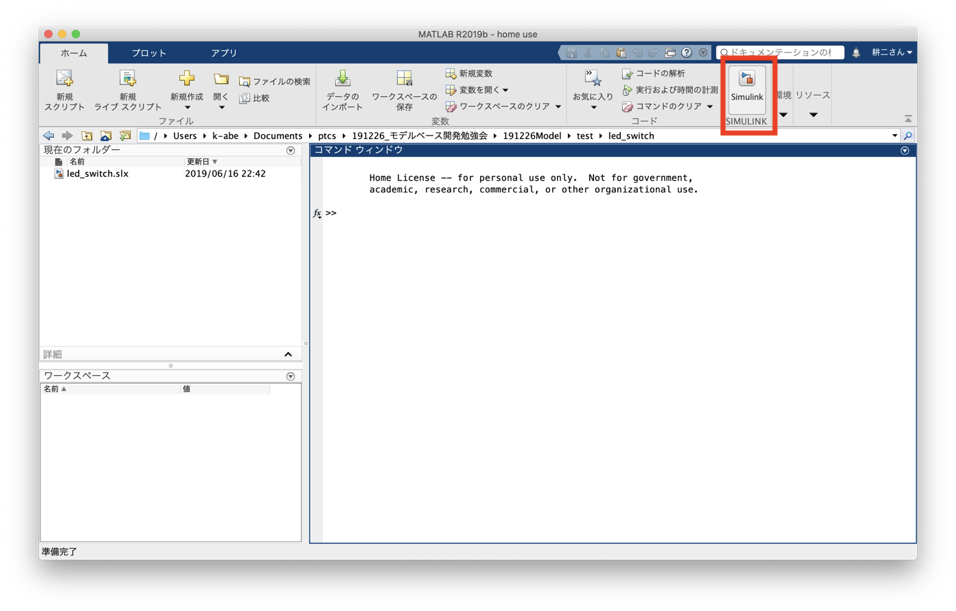Open the Favorites (お気に入り) dropdown

593,108
